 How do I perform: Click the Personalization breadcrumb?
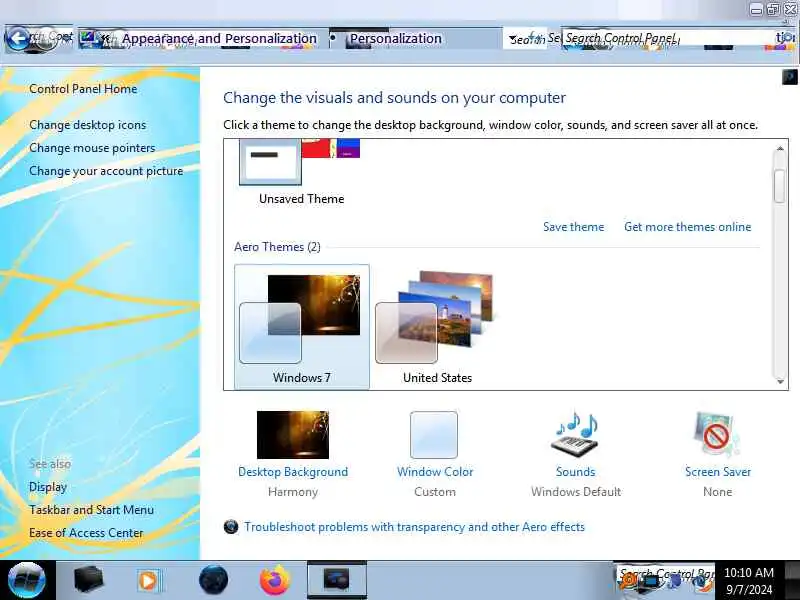point(395,38)
